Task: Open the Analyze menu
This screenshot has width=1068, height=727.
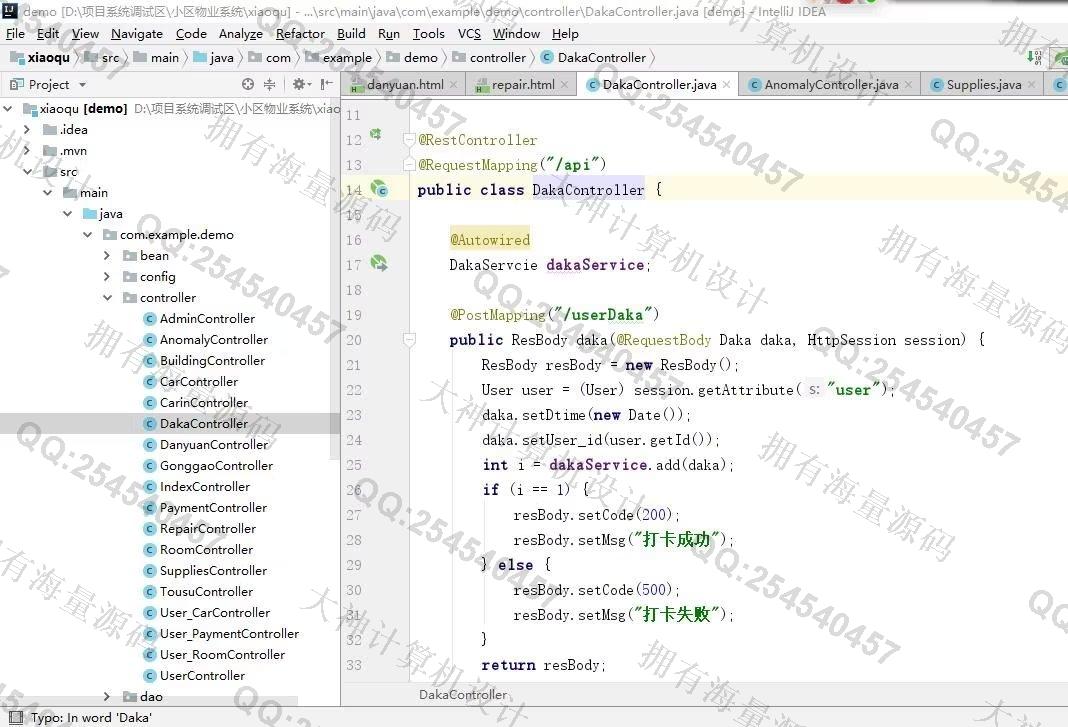Action: pos(240,33)
